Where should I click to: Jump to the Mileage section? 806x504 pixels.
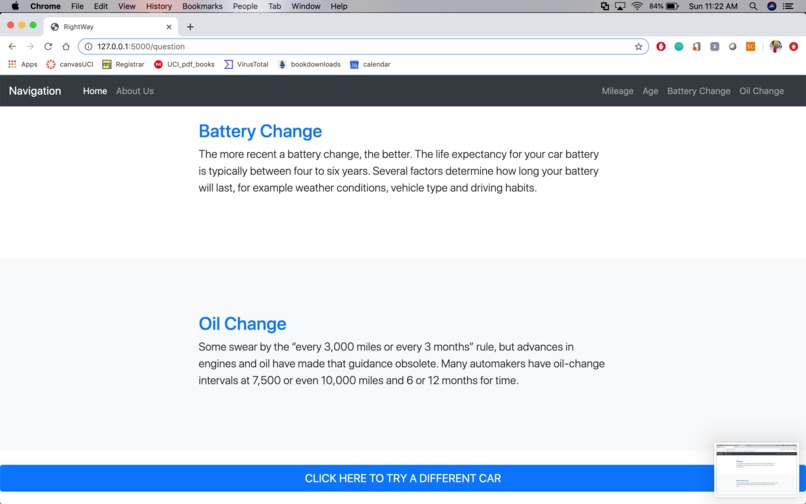tap(617, 91)
